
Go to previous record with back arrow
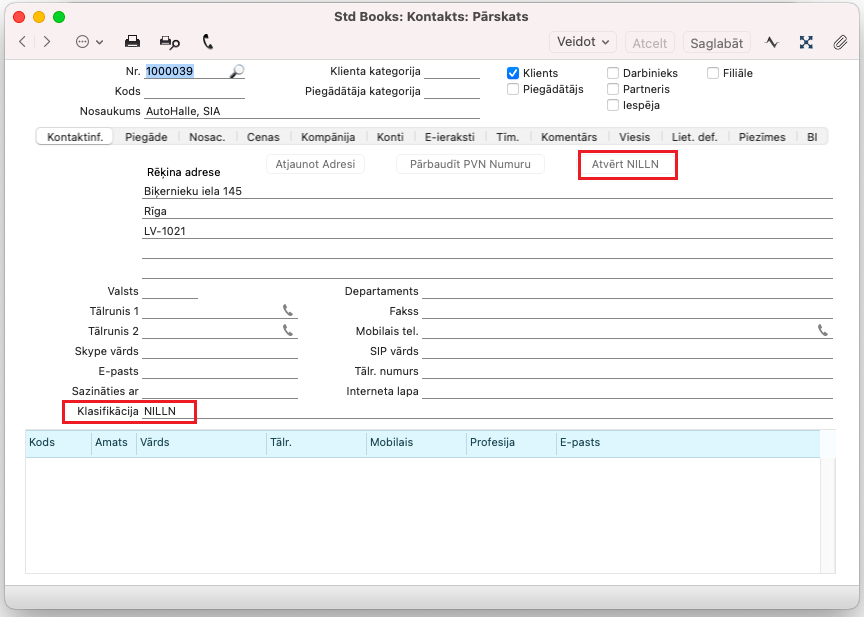[x=23, y=42]
